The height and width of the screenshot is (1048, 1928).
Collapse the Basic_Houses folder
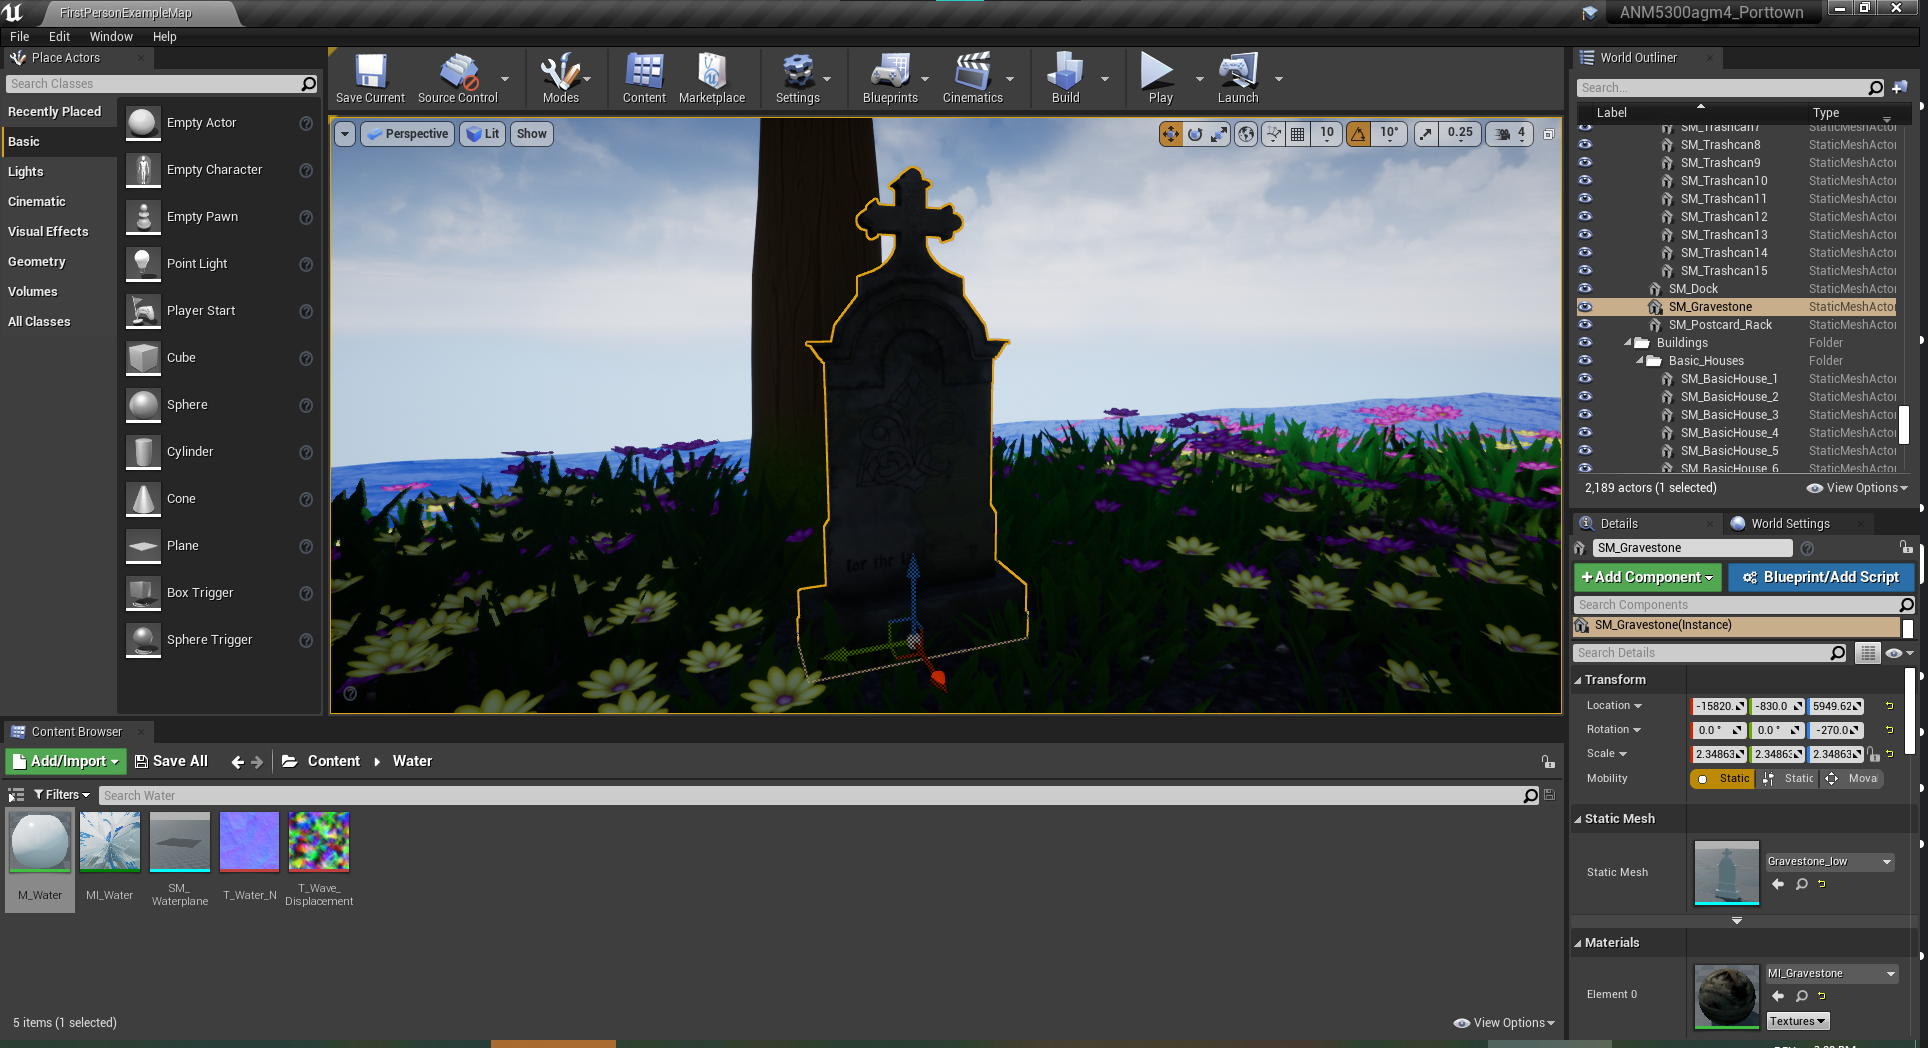[x=1640, y=361]
